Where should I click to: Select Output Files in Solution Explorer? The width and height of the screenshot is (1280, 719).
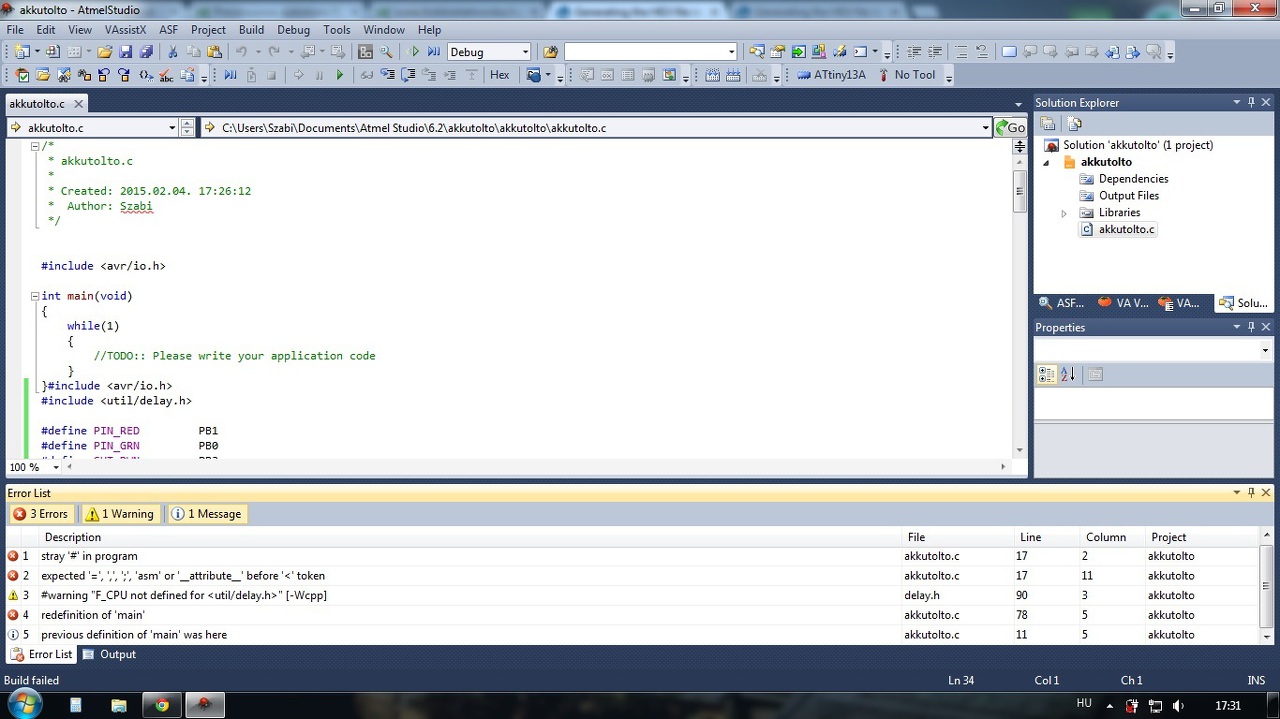pyautogui.click(x=1129, y=196)
